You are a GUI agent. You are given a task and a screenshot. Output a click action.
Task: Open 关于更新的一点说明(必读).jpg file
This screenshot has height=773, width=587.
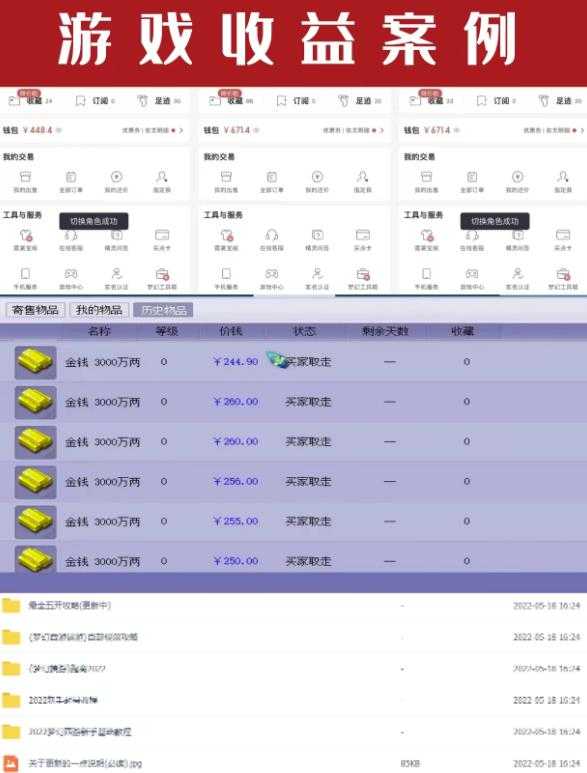point(85,763)
